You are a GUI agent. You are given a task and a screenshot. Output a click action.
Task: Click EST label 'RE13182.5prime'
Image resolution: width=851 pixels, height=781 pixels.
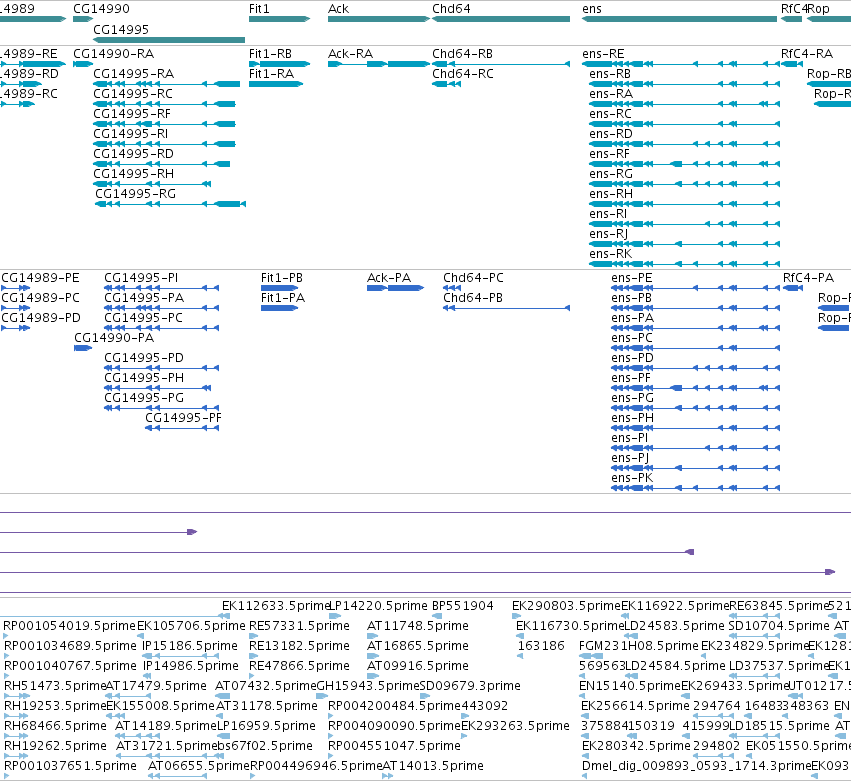[299, 646]
